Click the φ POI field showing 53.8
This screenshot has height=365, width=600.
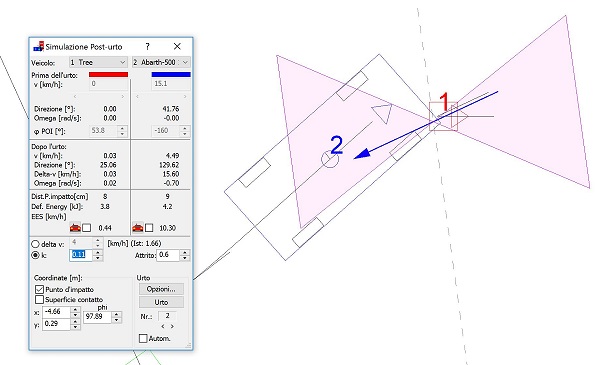tap(104, 130)
